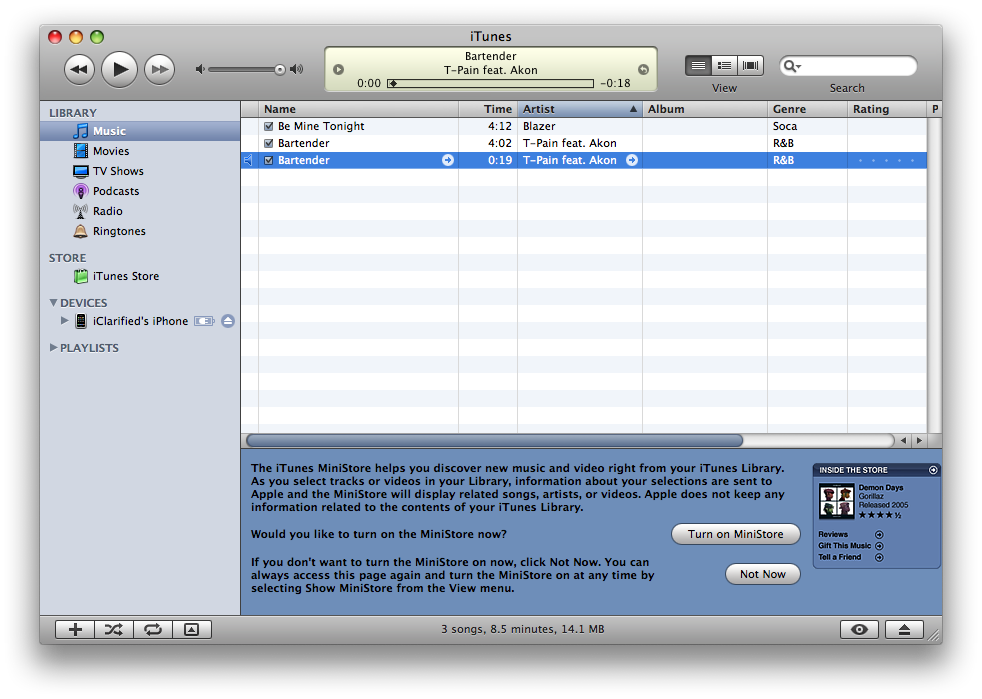The height and width of the screenshot is (699, 982).
Task: Toggle the repeat playlist button
Action: click(x=152, y=629)
